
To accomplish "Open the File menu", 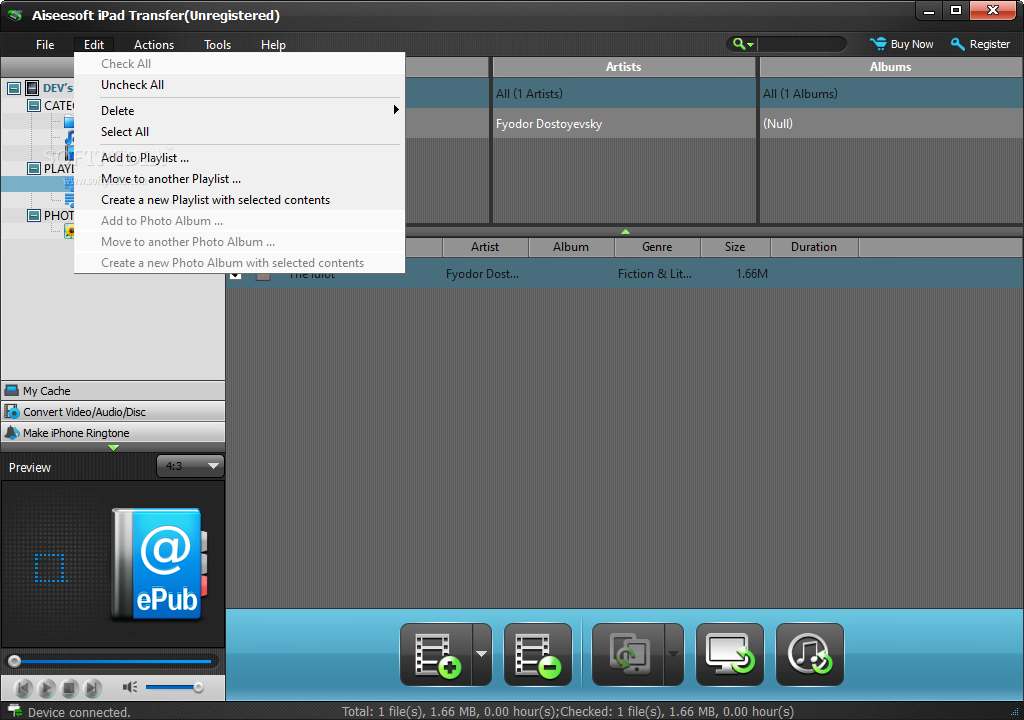I will [45, 44].
